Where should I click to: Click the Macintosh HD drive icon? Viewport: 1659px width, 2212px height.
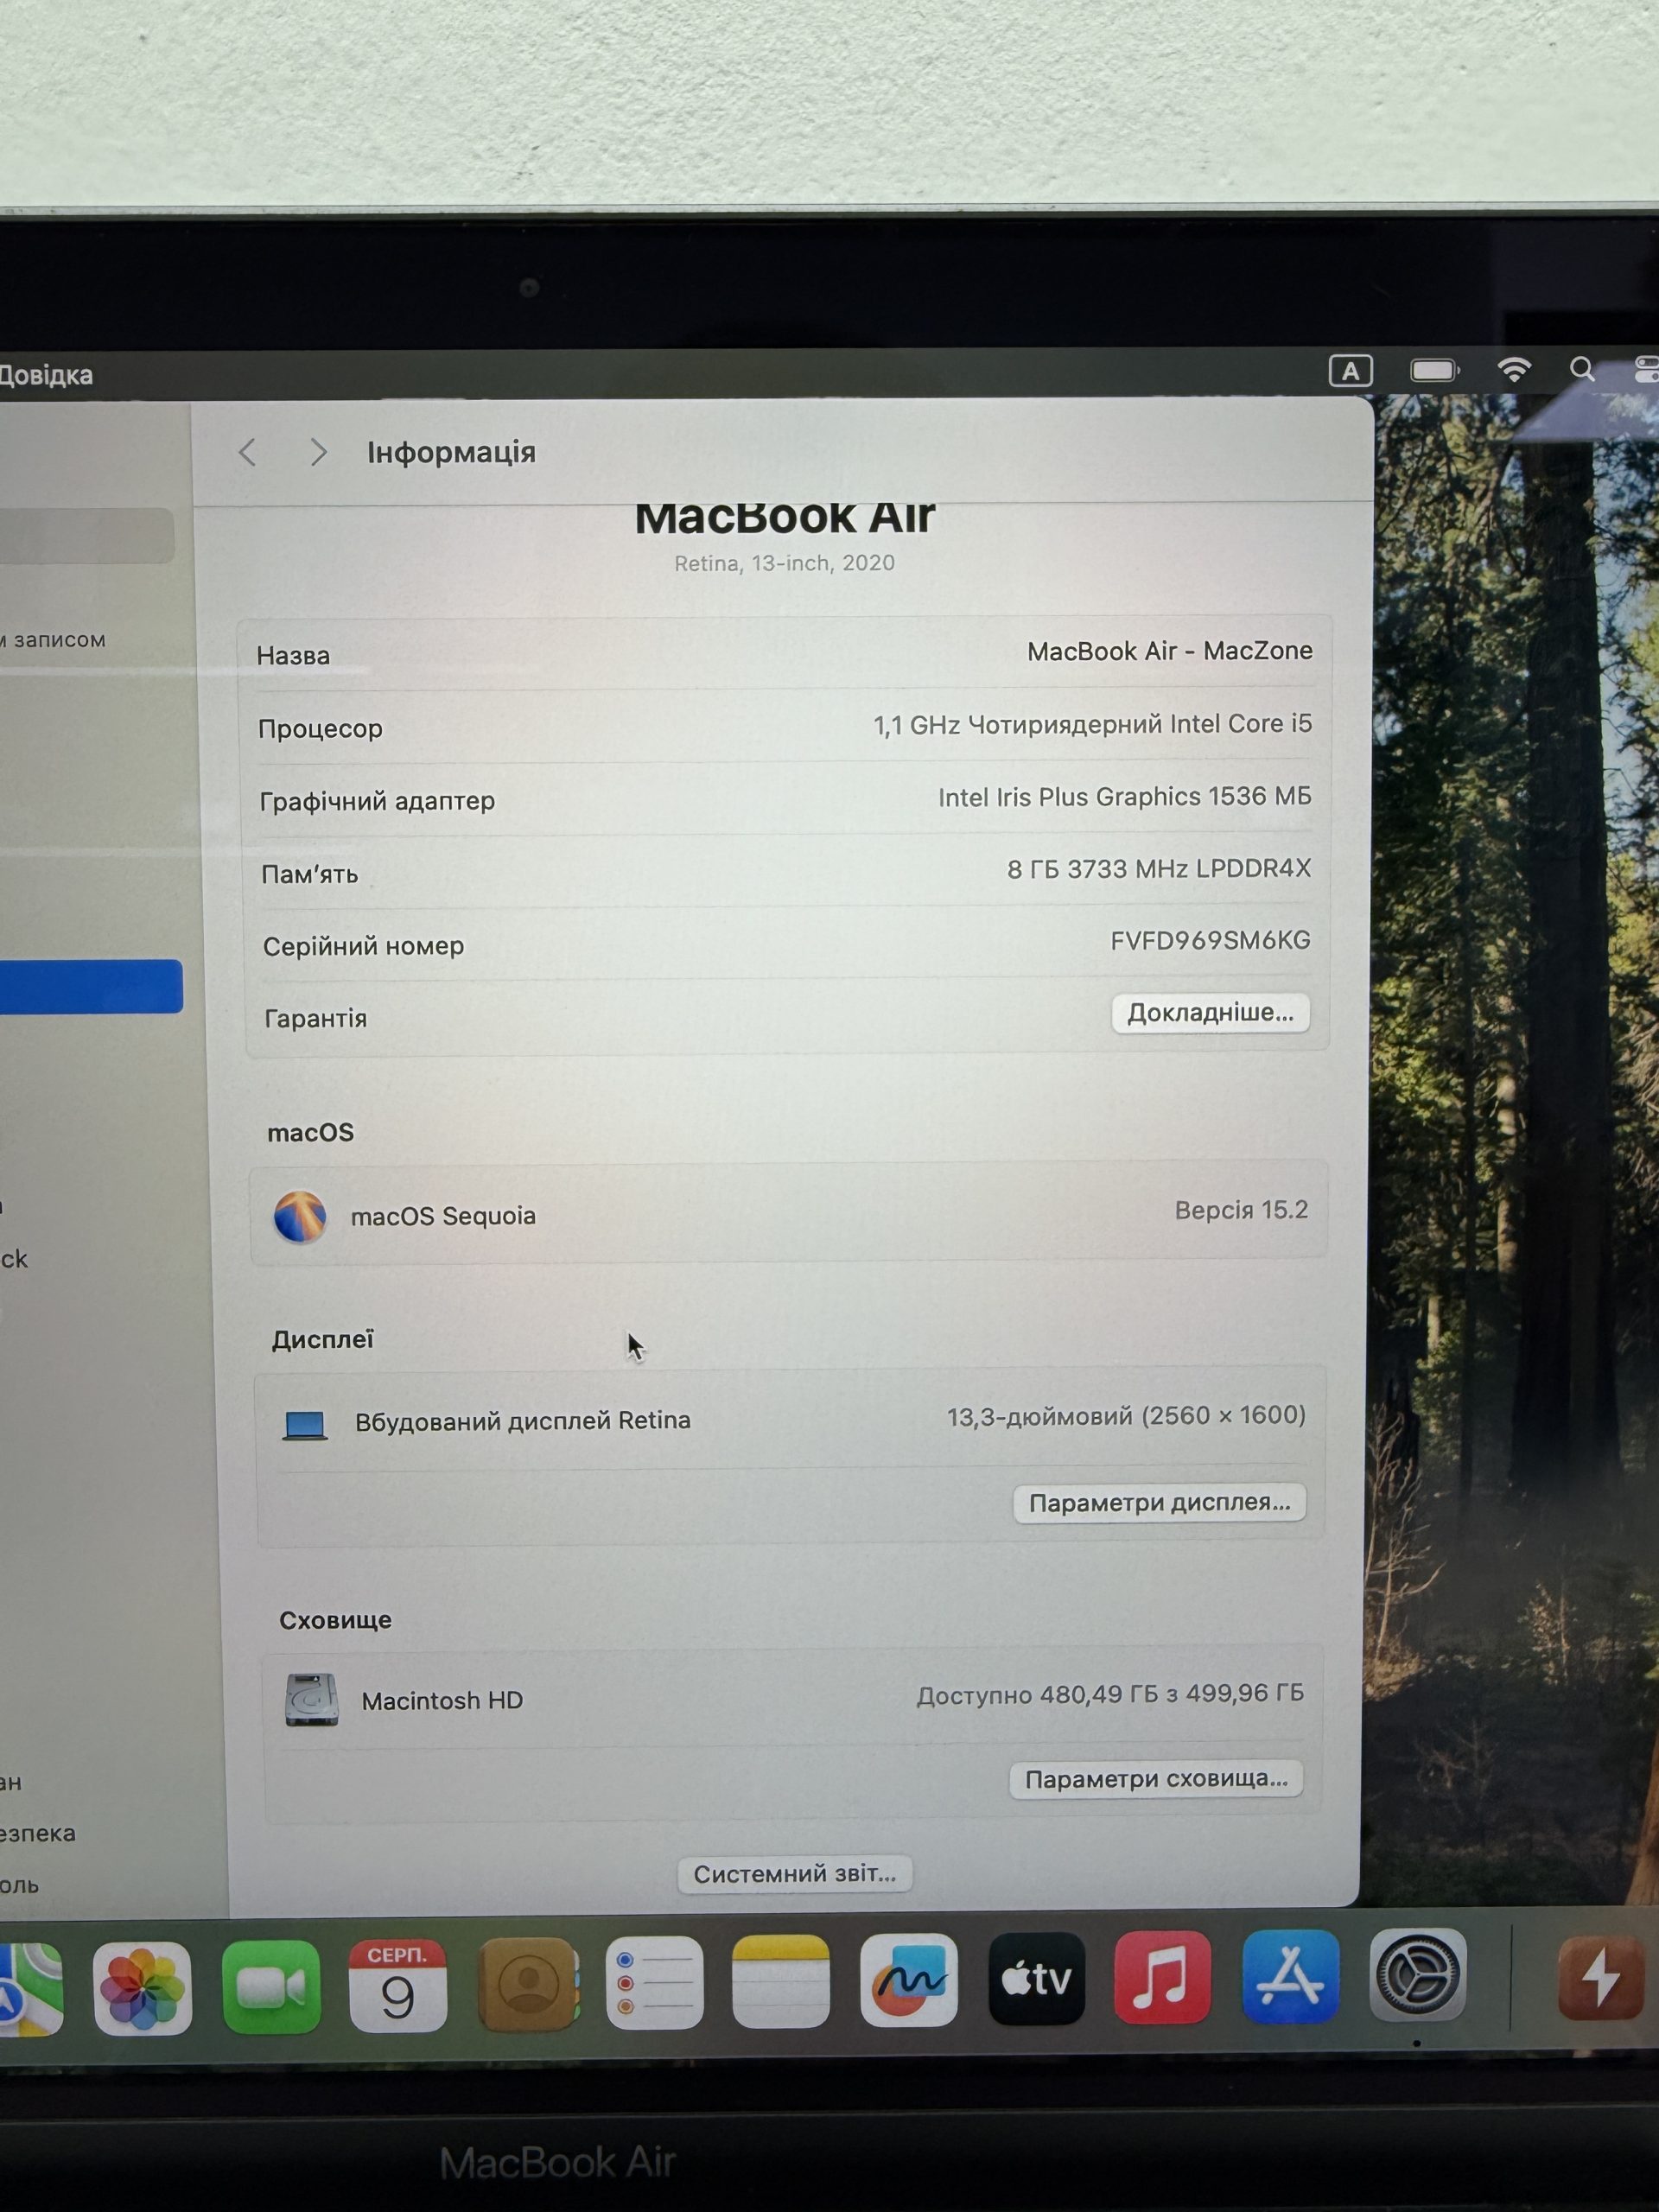[x=311, y=1700]
